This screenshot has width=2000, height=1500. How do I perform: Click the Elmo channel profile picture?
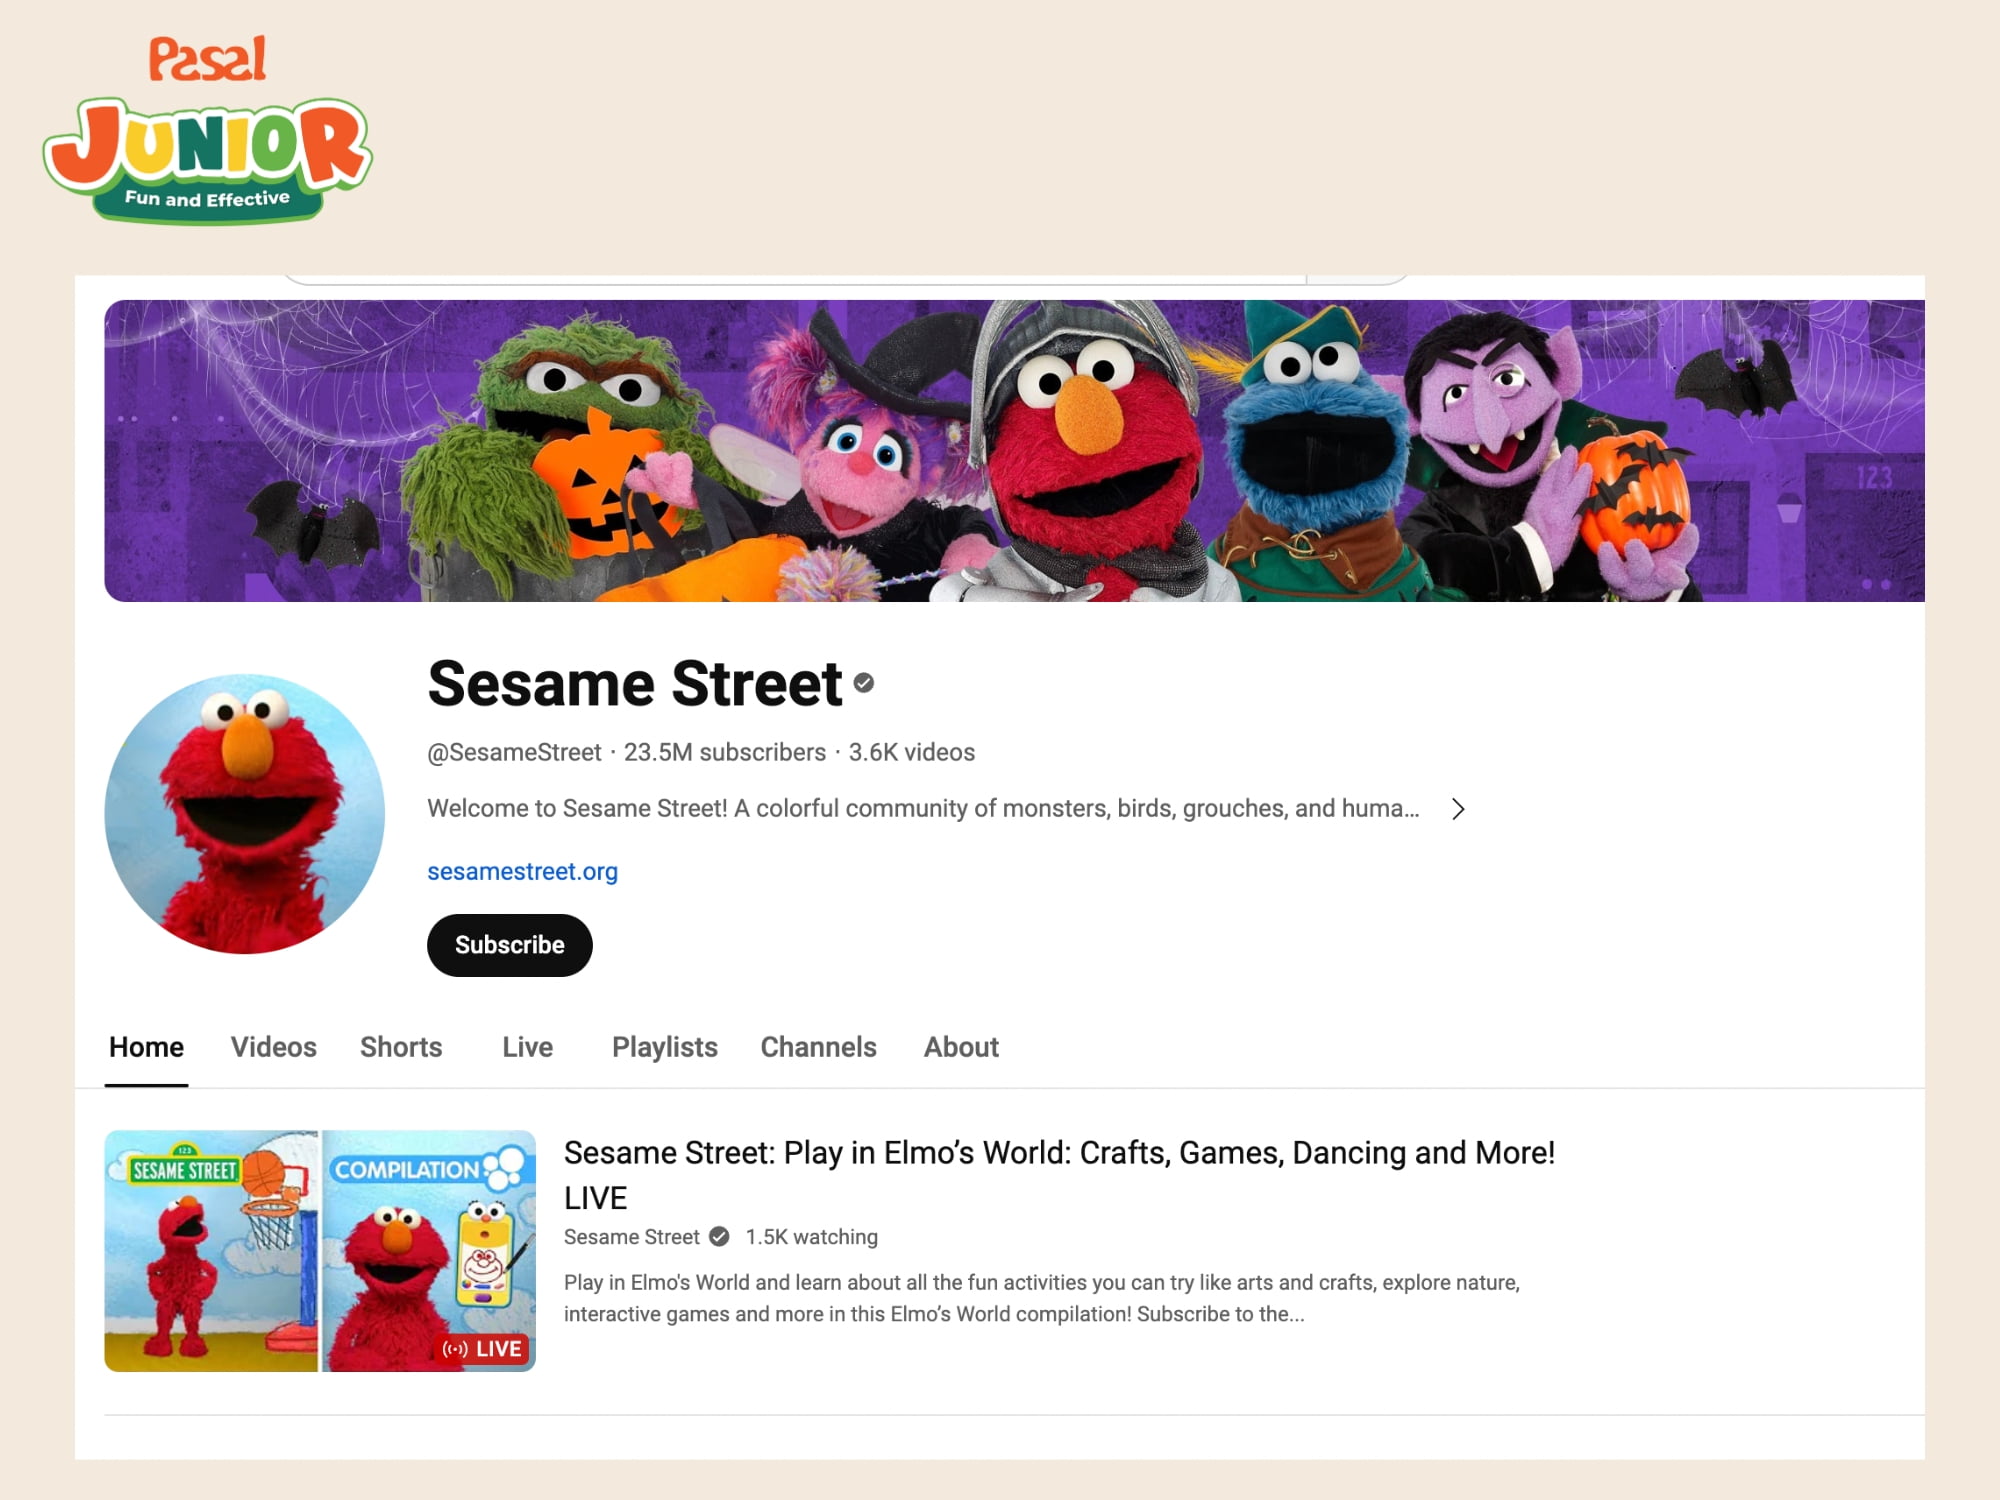245,813
